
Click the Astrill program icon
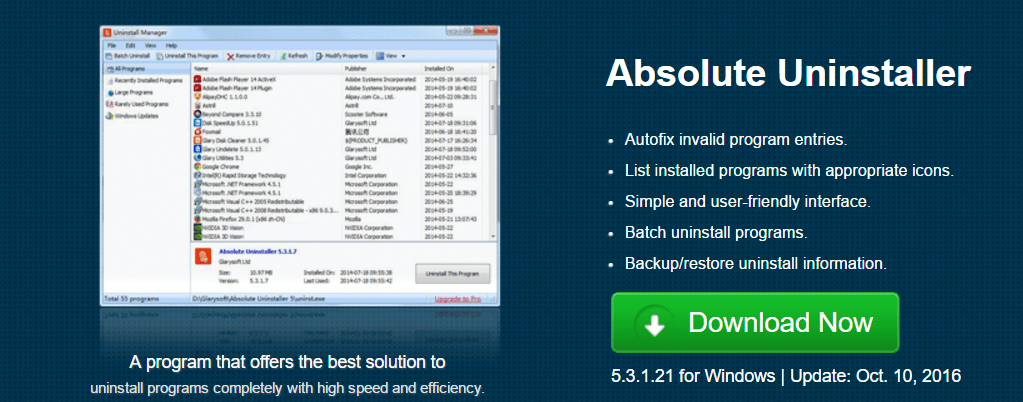click(x=197, y=104)
